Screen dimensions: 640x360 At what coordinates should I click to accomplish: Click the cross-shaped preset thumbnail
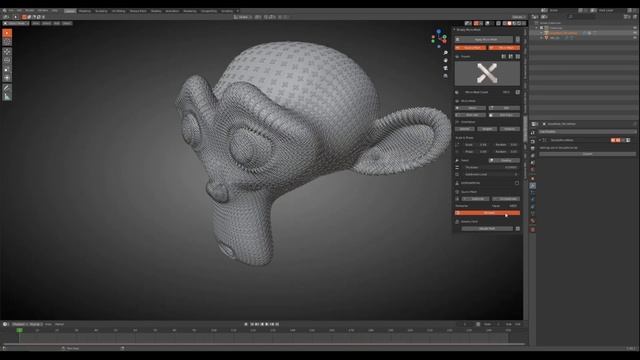point(487,73)
